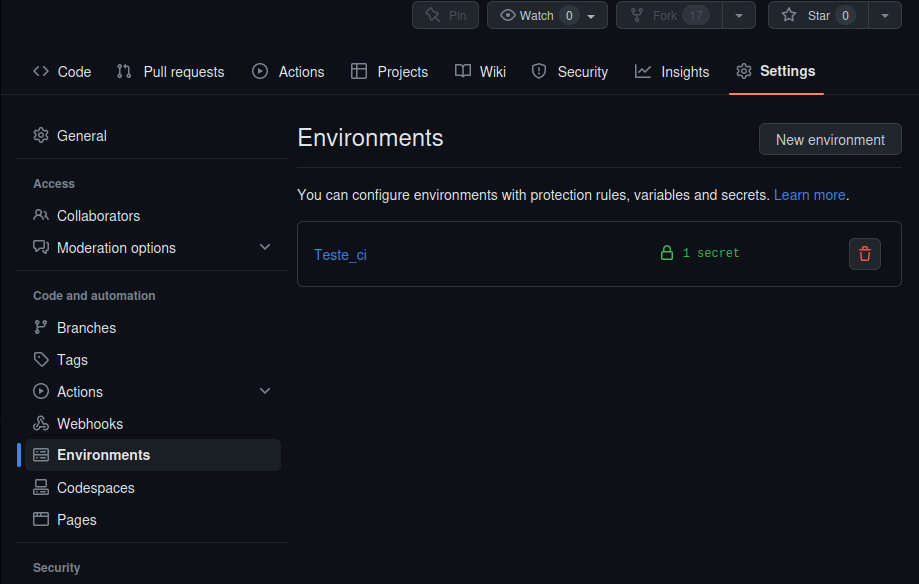
Task: Open the Fork options dropdown arrow
Action: pyautogui.click(x=739, y=16)
